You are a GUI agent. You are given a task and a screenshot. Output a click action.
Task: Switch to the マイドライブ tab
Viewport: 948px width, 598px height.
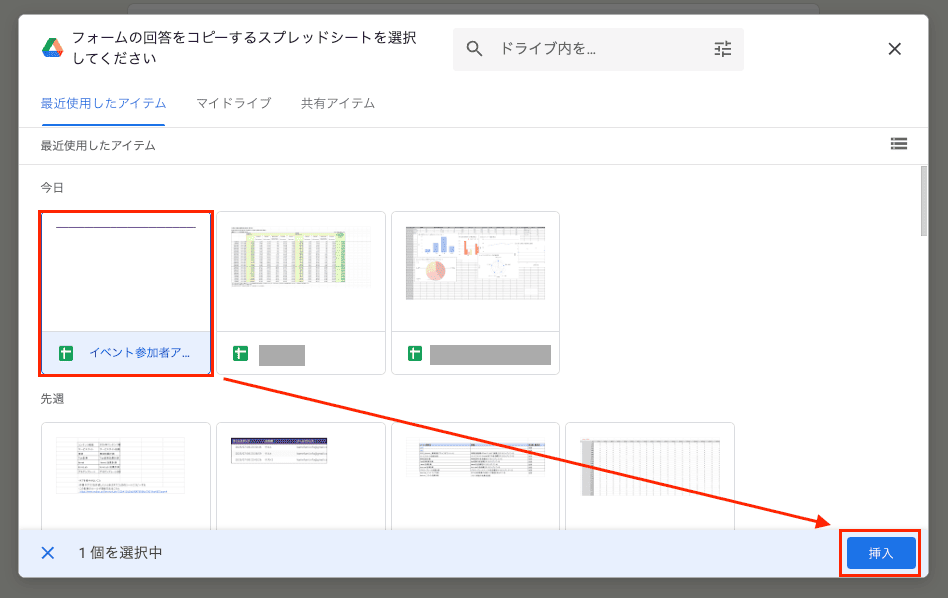pos(233,103)
